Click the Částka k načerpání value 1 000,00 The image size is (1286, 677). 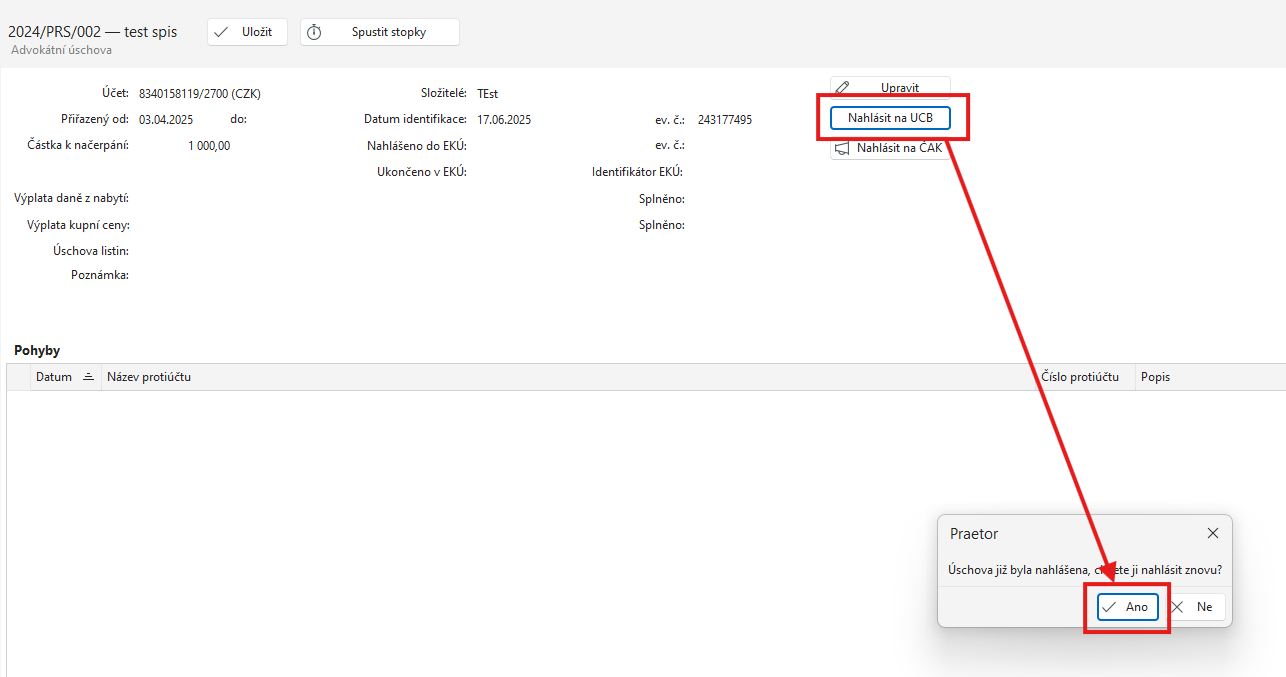pos(209,146)
